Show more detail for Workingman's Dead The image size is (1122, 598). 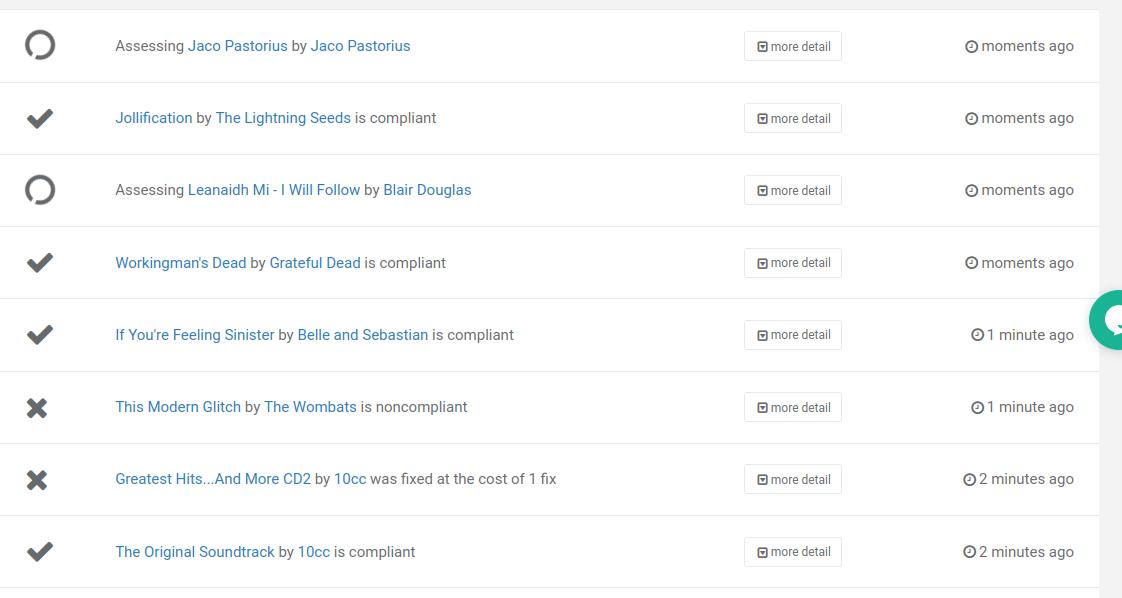click(793, 263)
